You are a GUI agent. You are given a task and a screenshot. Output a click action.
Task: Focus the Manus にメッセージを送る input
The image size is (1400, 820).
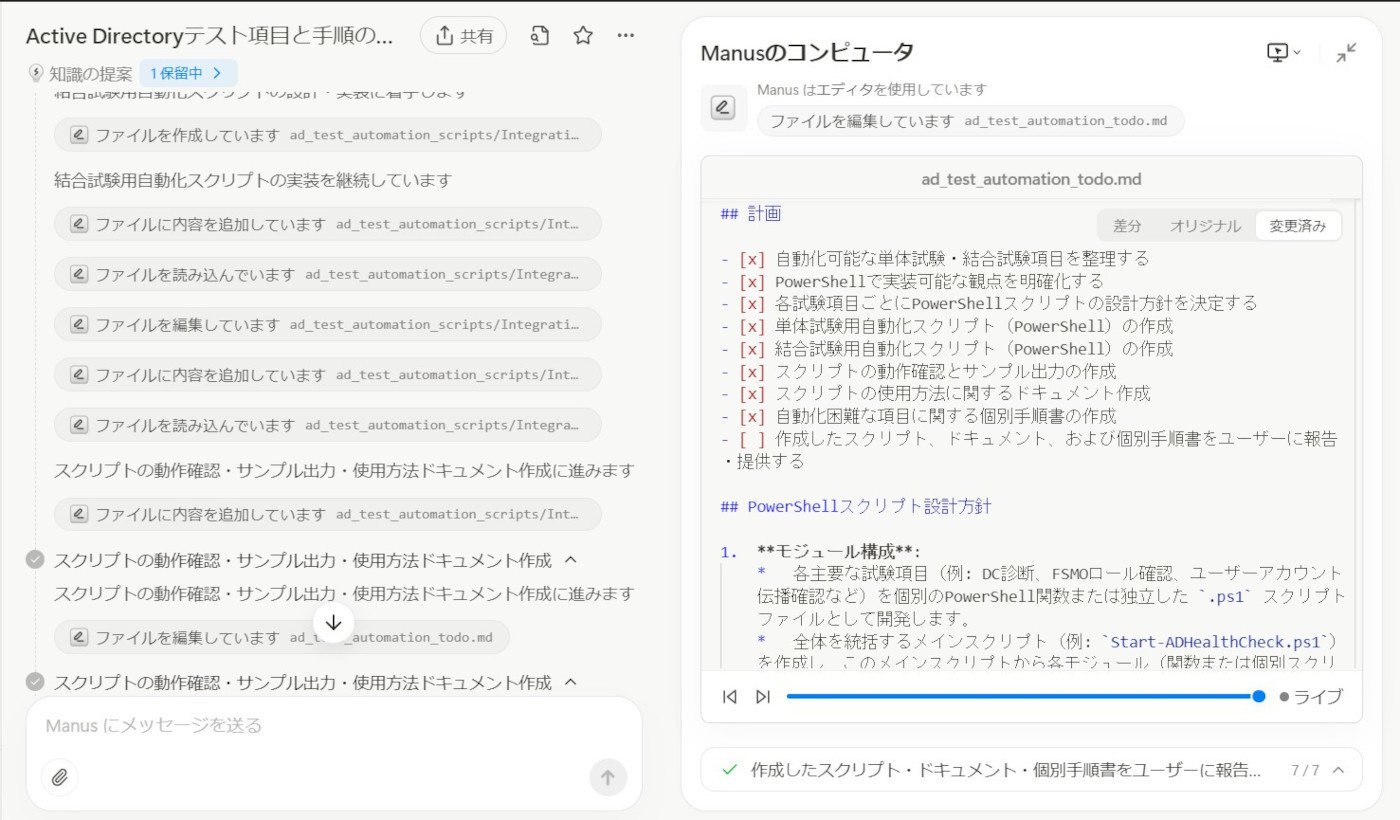pos(334,725)
